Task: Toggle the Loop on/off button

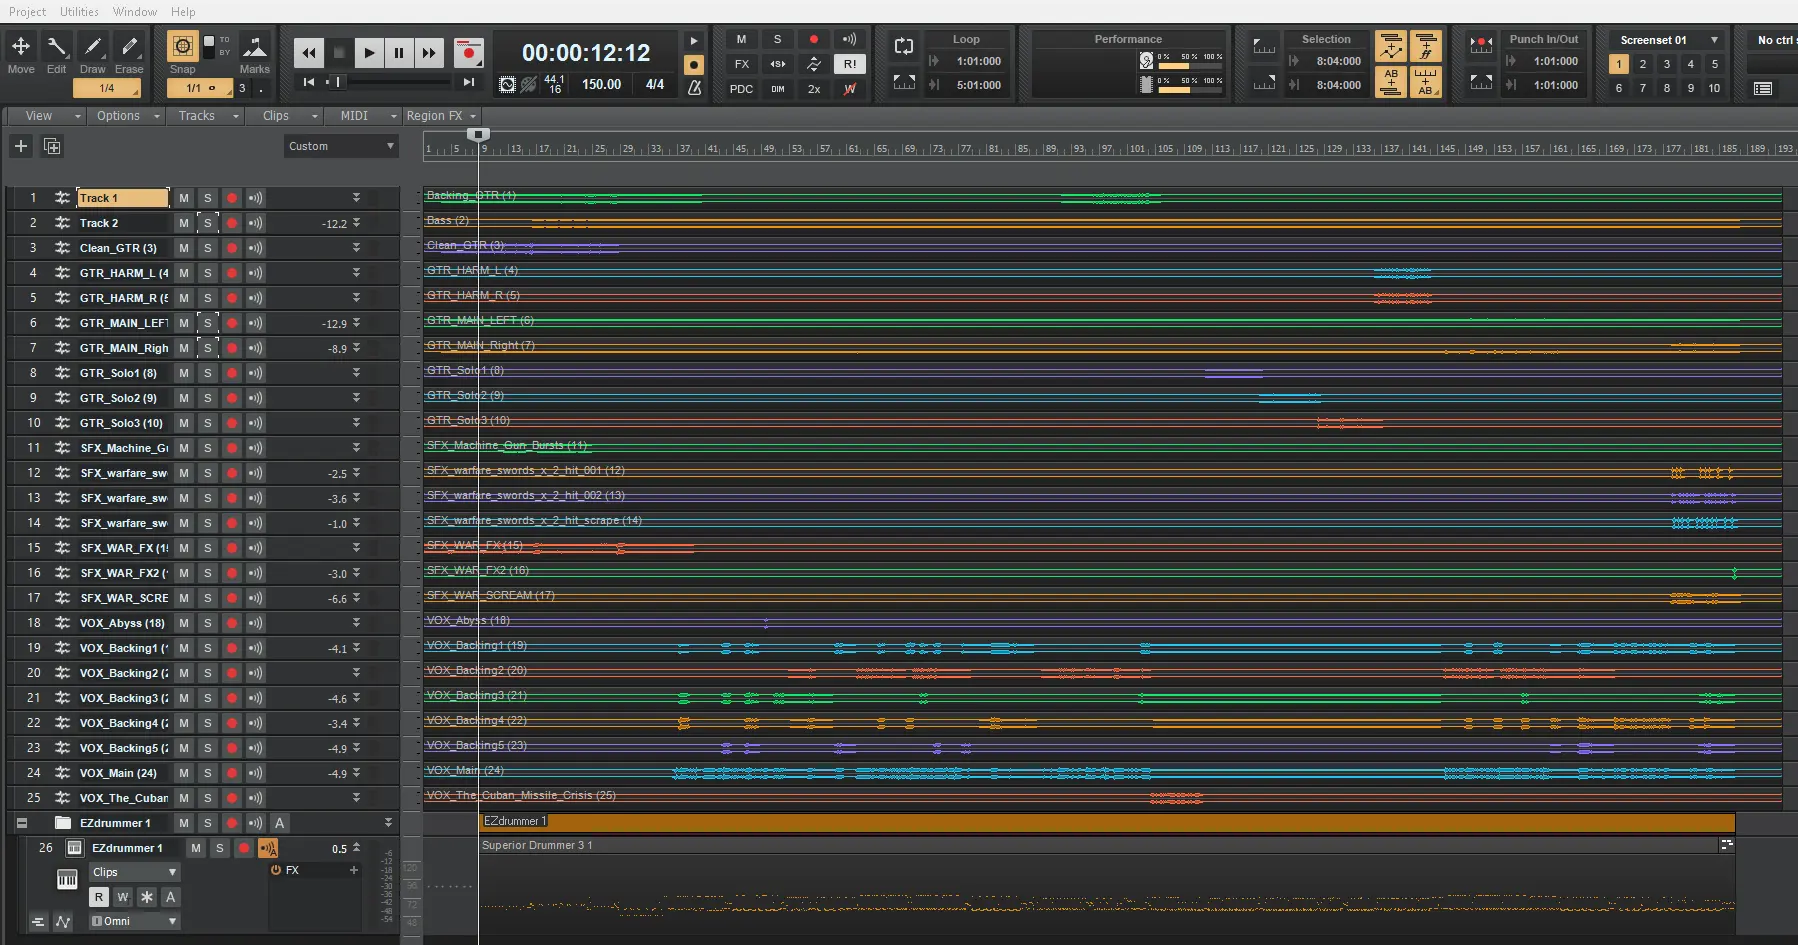Action: 904,46
